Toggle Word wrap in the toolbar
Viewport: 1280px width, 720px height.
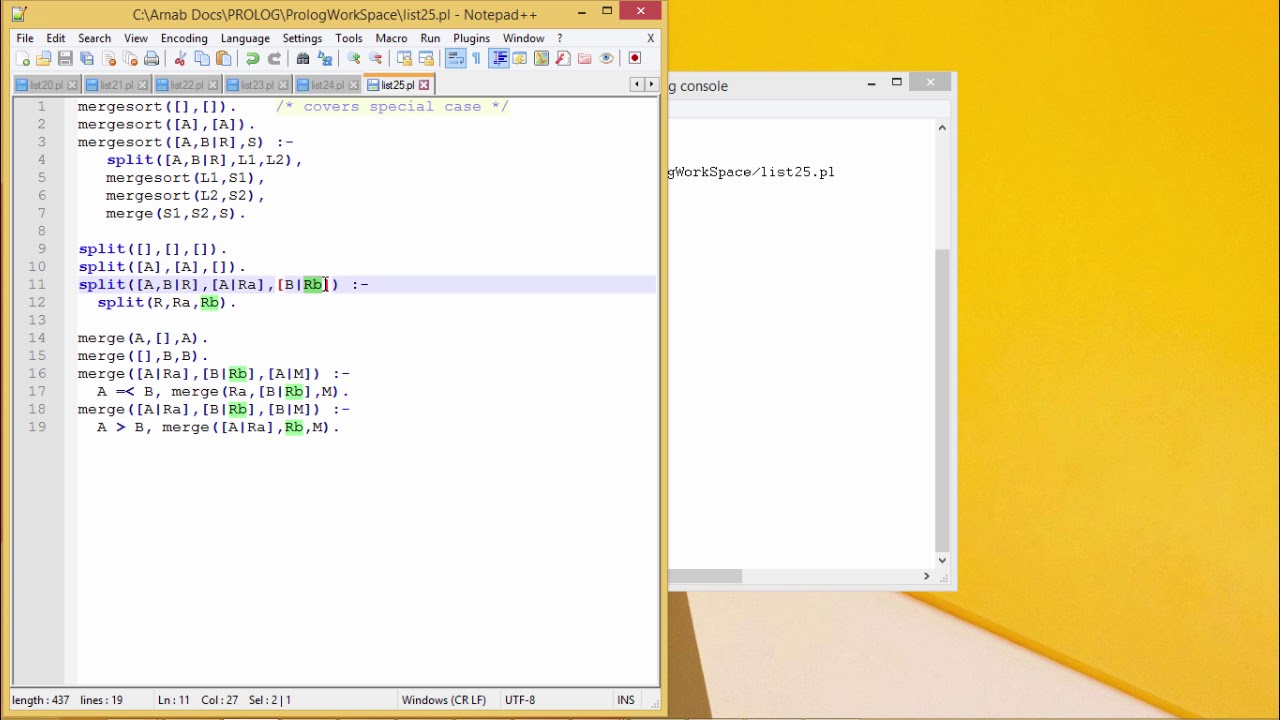click(454, 59)
